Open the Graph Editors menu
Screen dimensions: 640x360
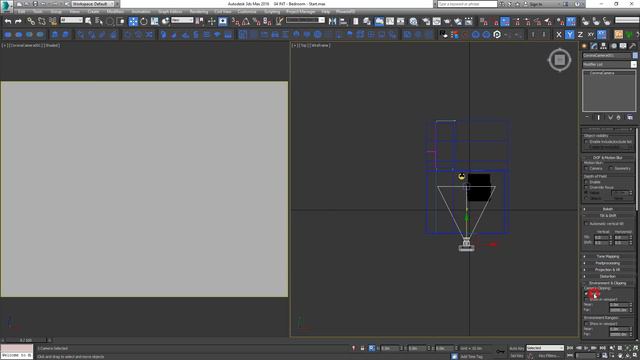(170, 12)
